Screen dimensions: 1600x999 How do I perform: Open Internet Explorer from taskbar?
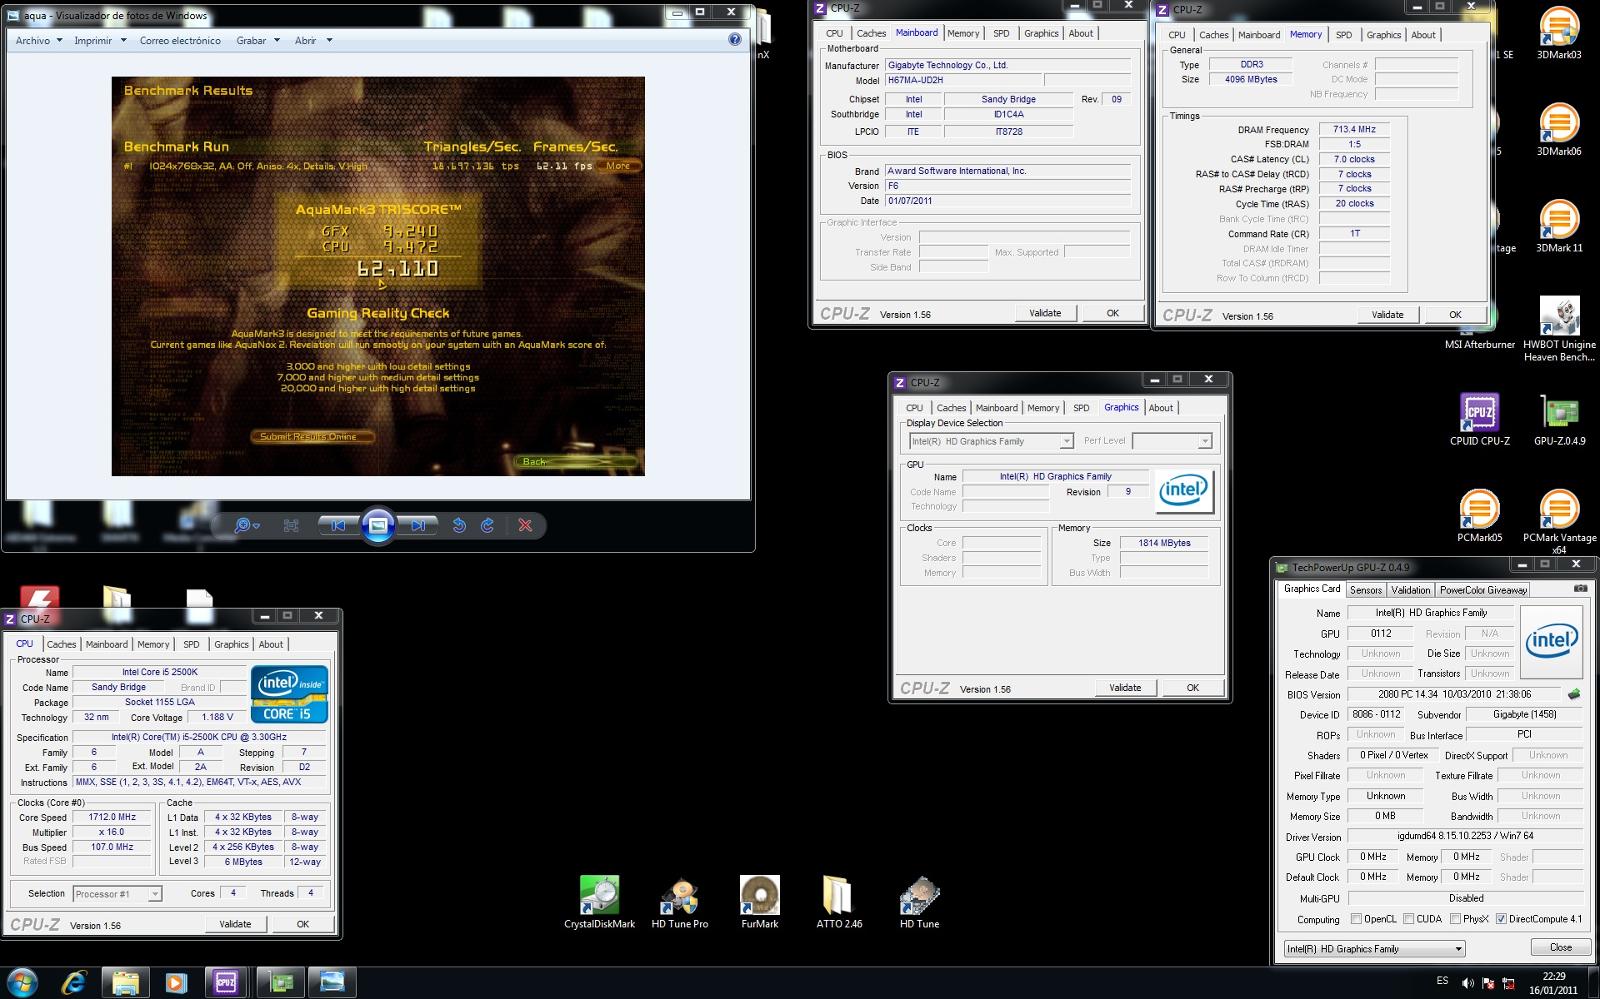pyautogui.click(x=74, y=983)
